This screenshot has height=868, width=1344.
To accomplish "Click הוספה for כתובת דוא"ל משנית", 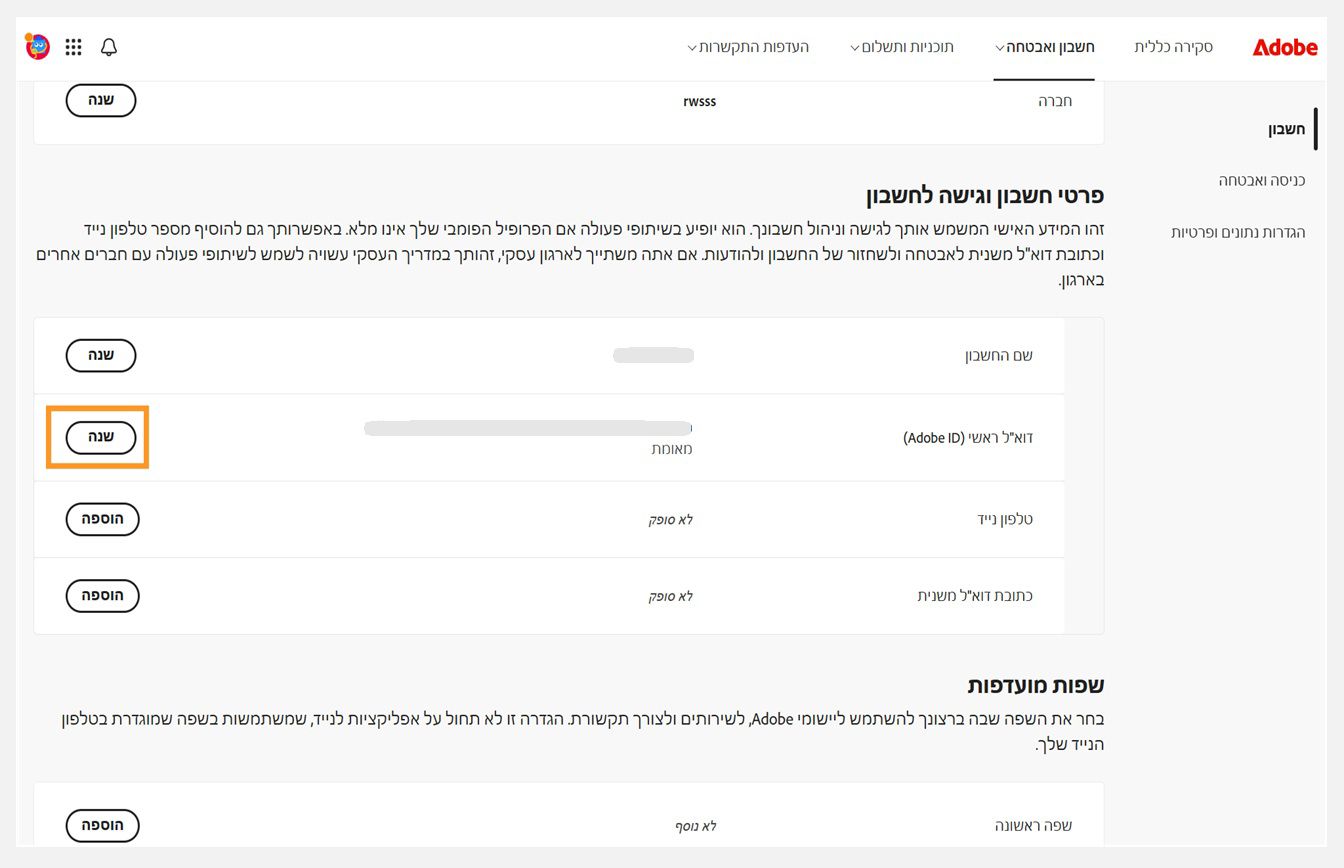I will click(102, 596).
